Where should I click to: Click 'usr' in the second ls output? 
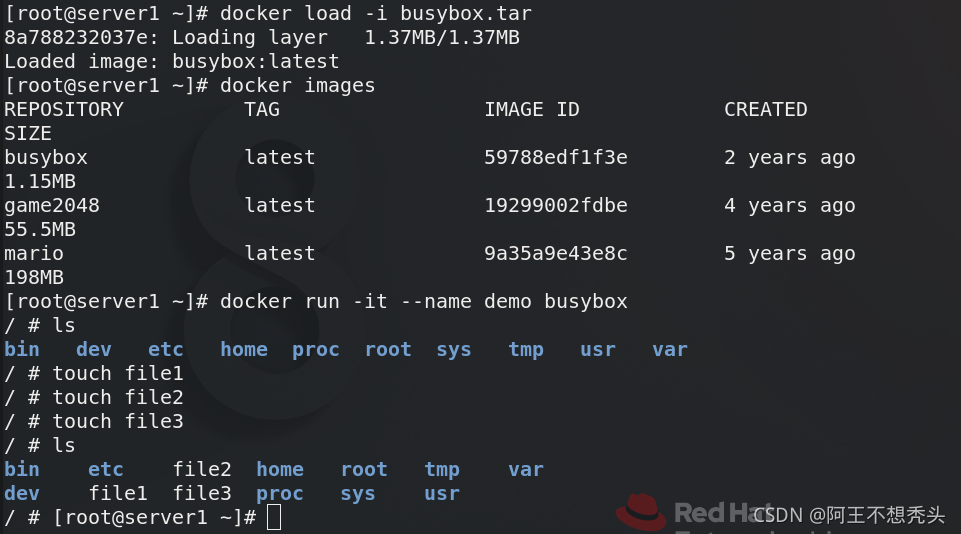[x=442, y=494]
